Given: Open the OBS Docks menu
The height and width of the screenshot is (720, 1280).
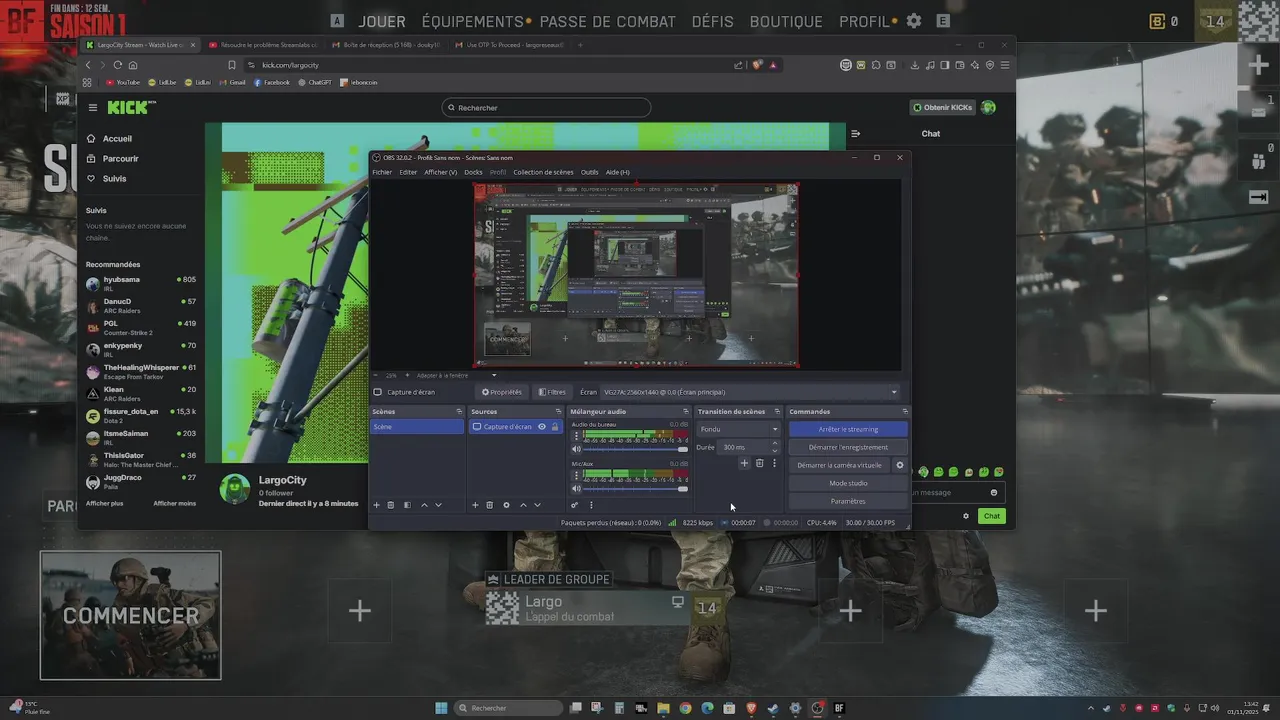Looking at the screenshot, I should [x=473, y=172].
